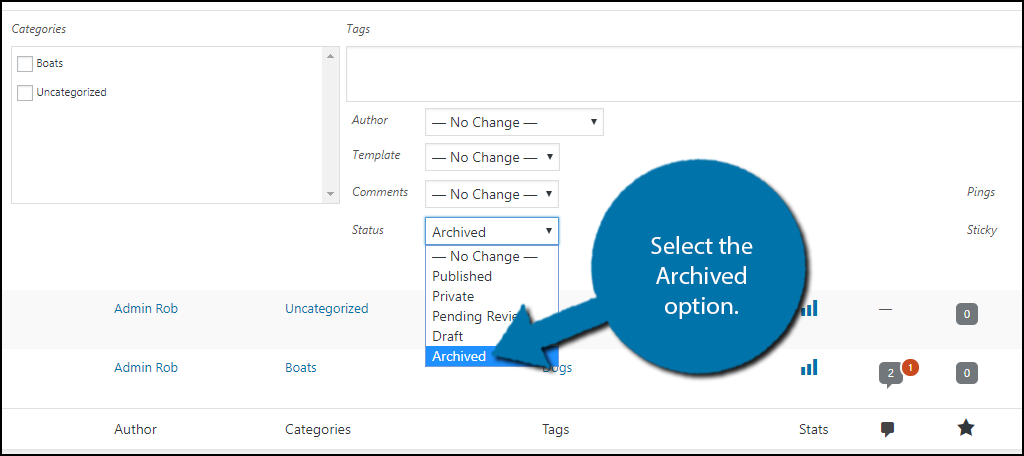Select the Archived option in Status list

[460, 356]
